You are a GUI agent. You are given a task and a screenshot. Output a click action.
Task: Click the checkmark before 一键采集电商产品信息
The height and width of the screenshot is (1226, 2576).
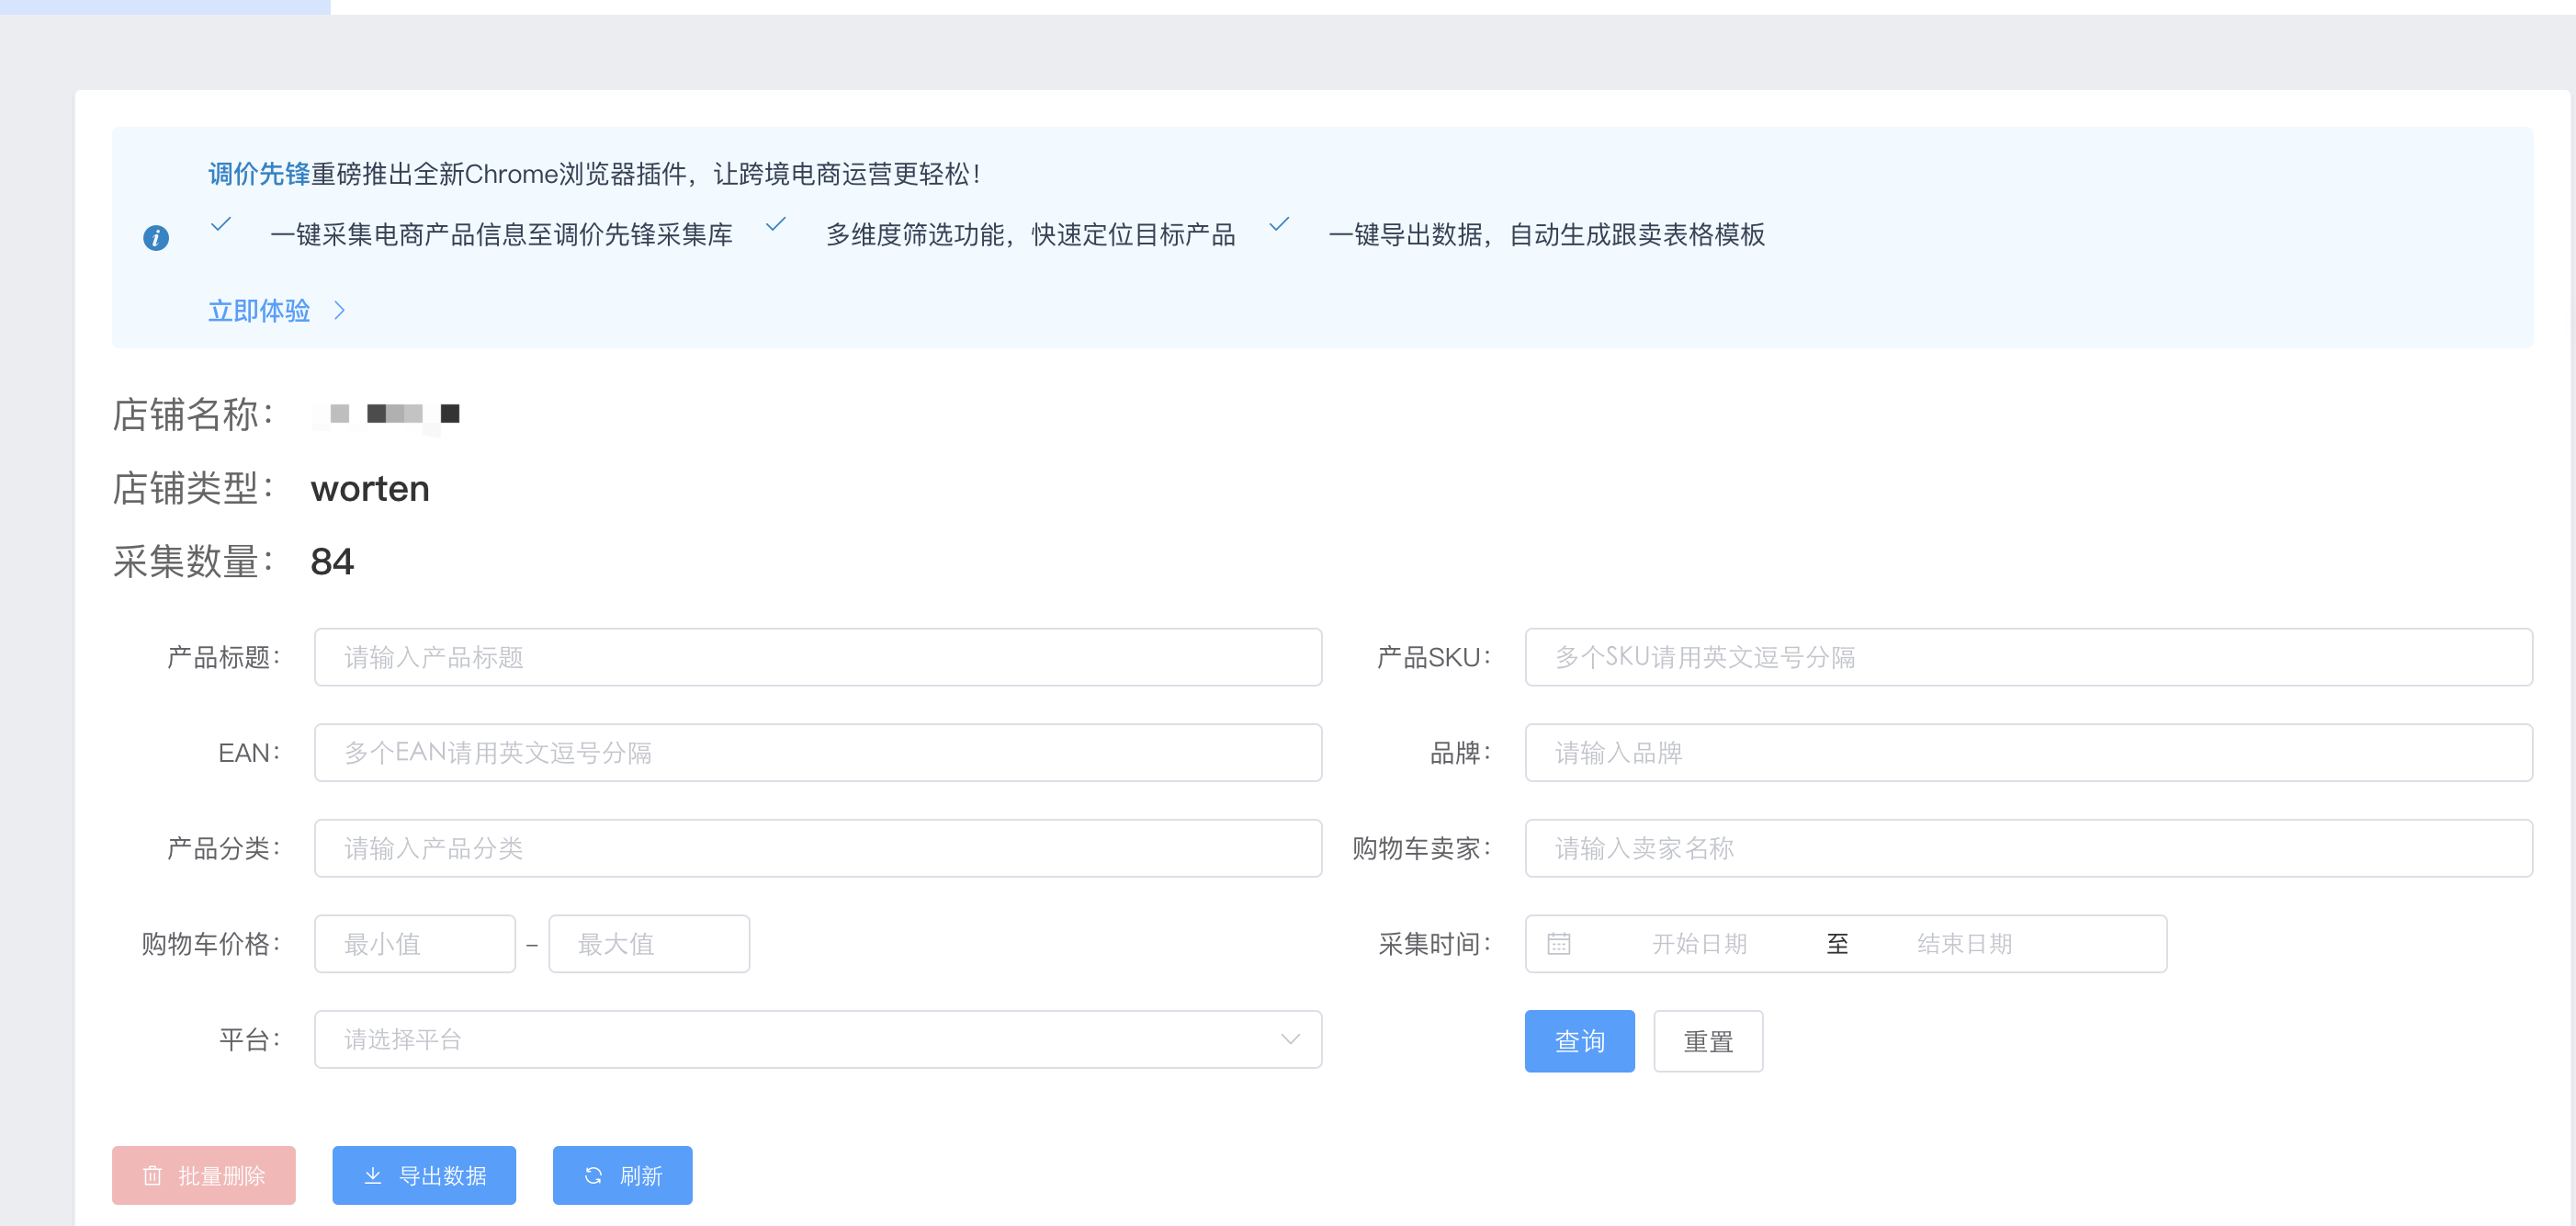221,226
